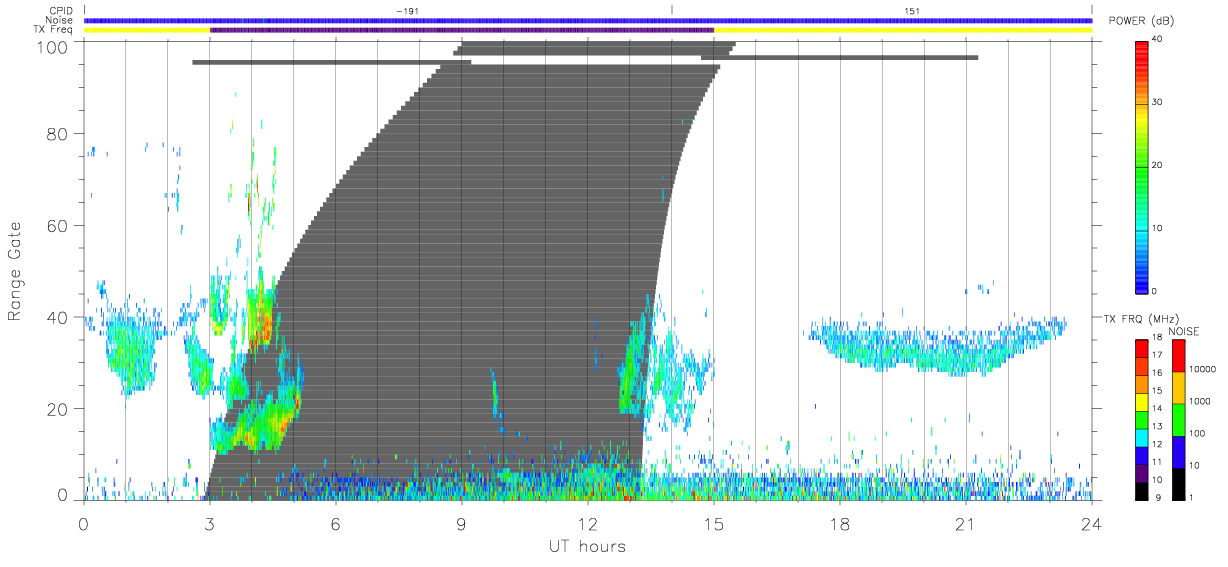
Task: Pick the black bottom swatch of TX FRQ legend
Action: coord(1141,489)
